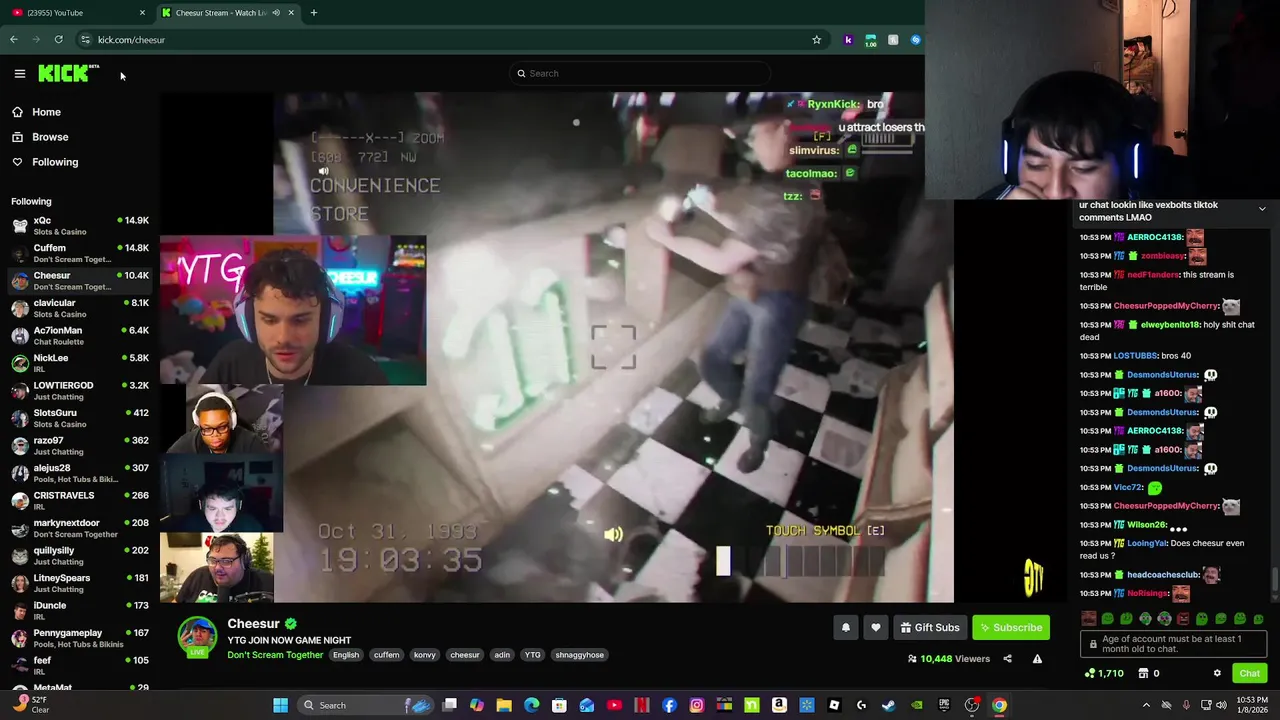1280x720 pixels.
Task: Select the adin tag
Action: 502,655
